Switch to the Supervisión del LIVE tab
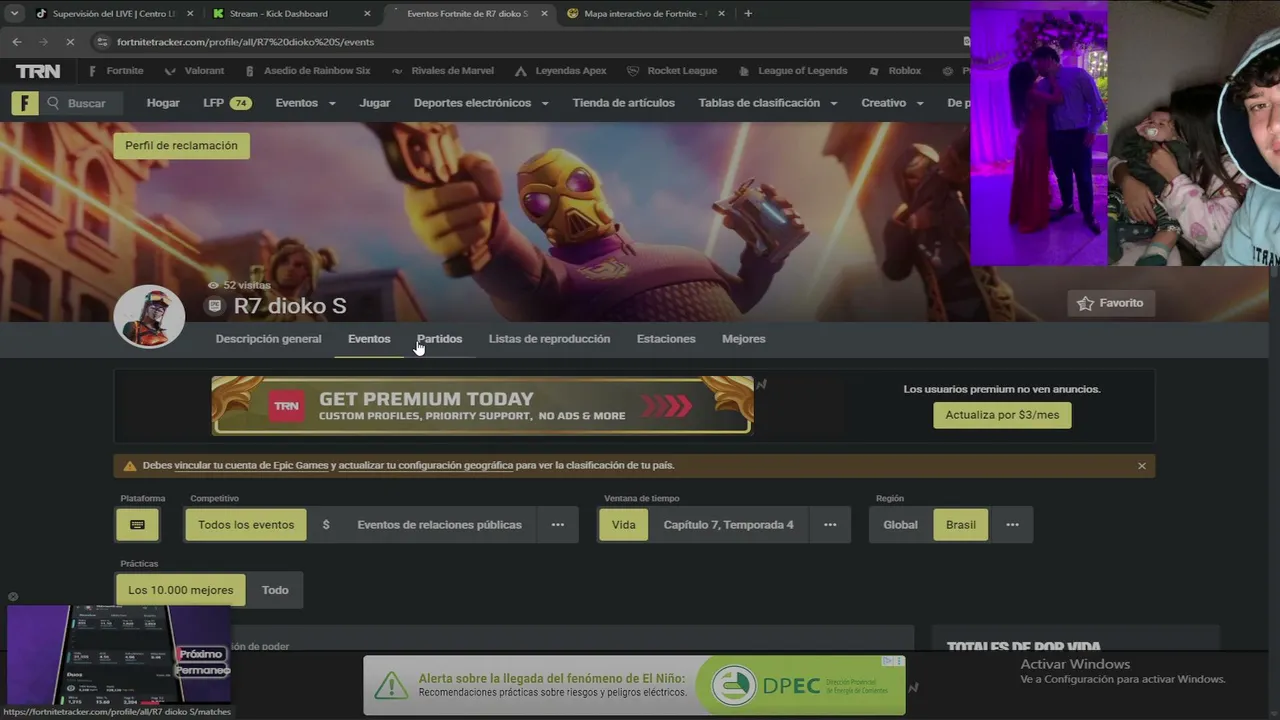The width and height of the screenshot is (1280, 720). (113, 13)
